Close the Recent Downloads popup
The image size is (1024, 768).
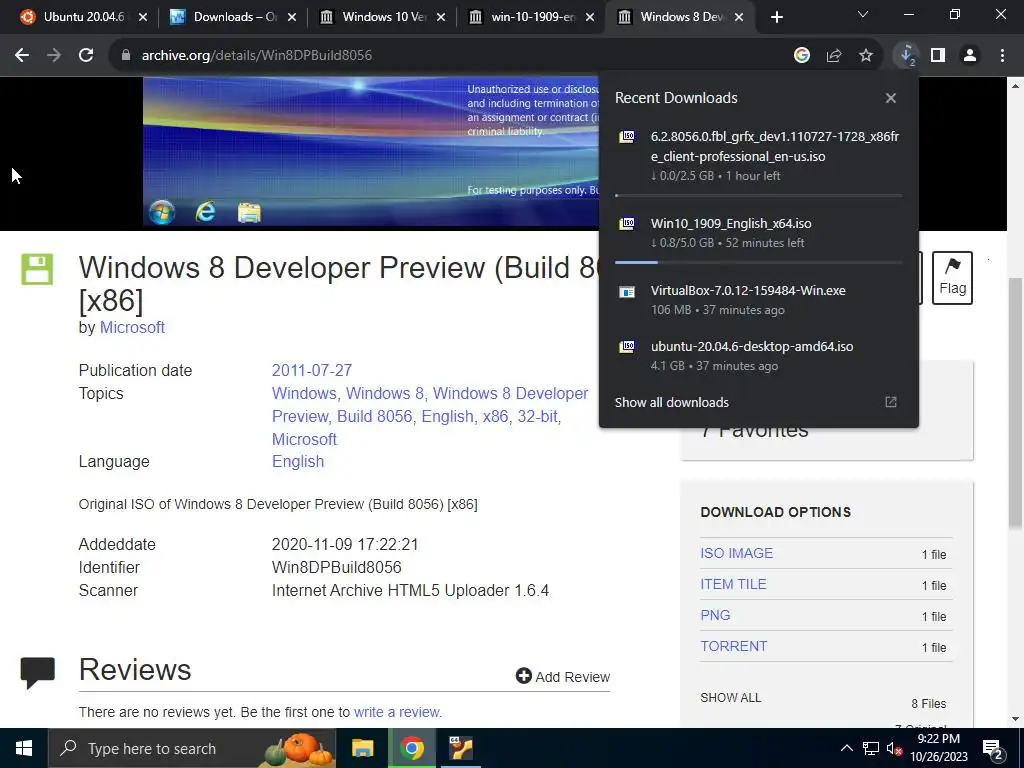pos(891,98)
